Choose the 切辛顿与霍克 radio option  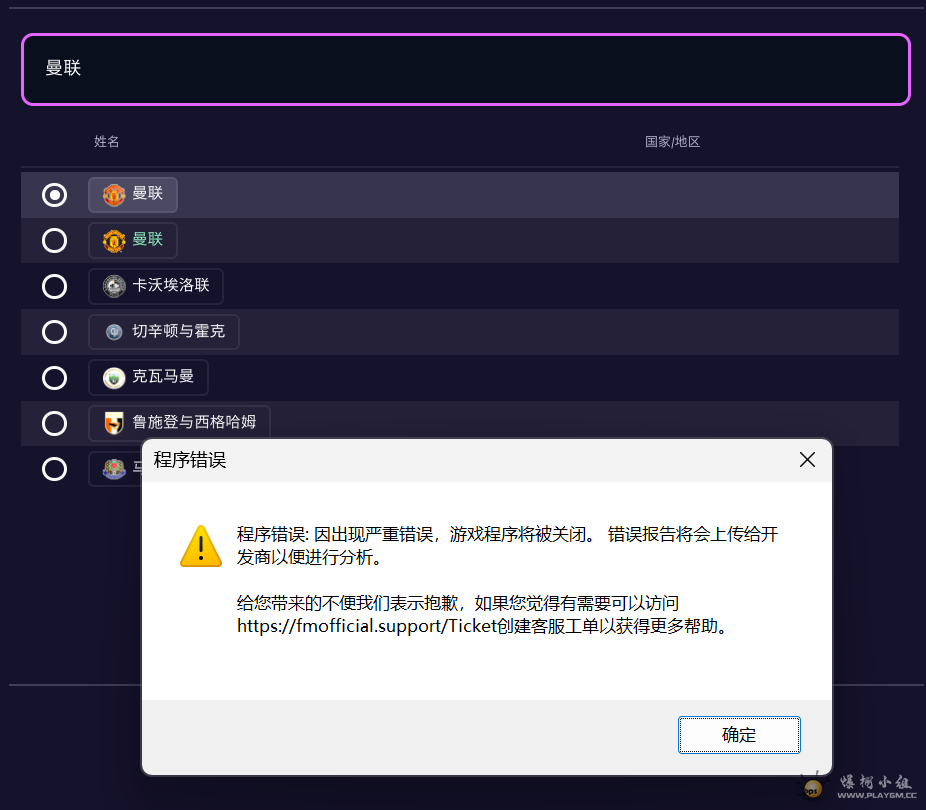pyautogui.click(x=54, y=332)
